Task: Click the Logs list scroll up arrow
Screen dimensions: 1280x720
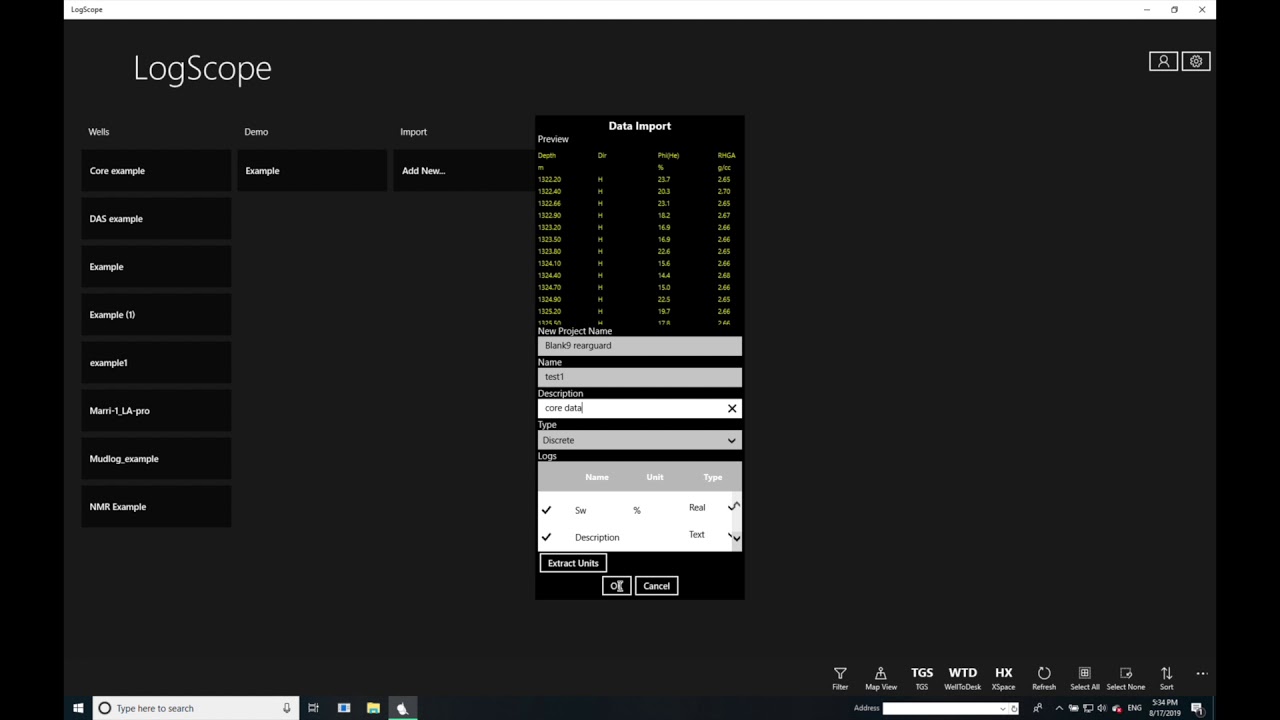Action: [736, 506]
